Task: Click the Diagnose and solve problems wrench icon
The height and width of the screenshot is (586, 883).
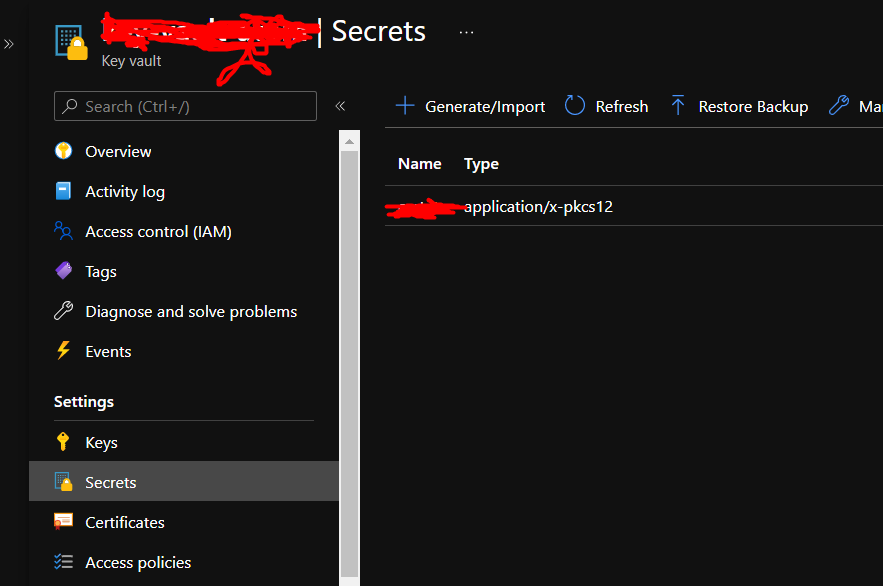Action: pyautogui.click(x=64, y=311)
